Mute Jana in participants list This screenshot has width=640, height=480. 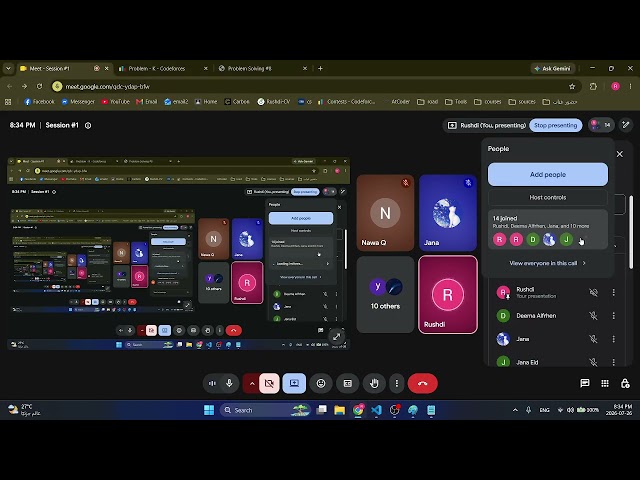(x=593, y=339)
